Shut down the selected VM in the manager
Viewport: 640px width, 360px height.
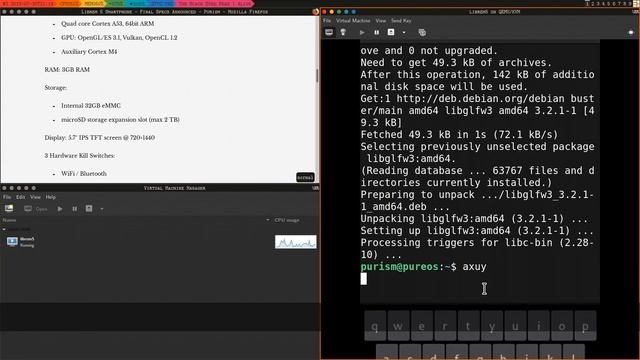[x=89, y=209]
